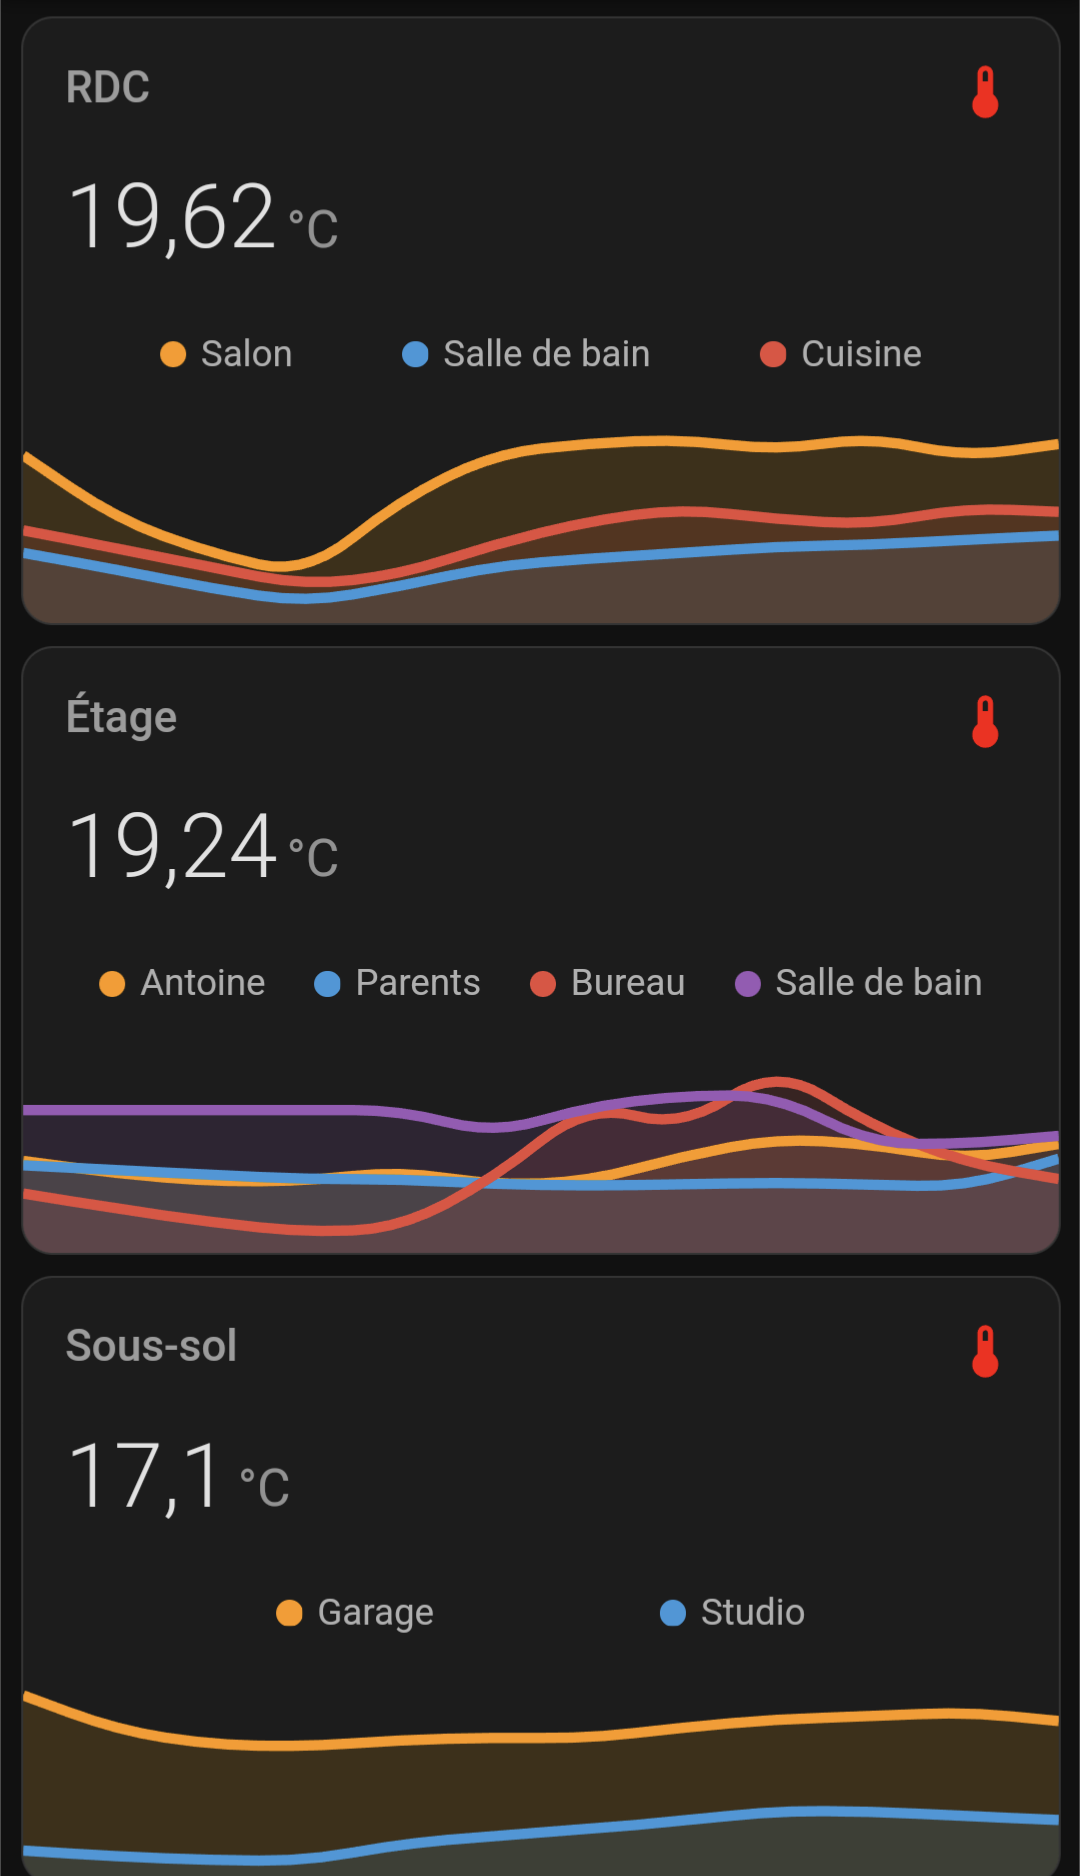Hide the Antoine series in Étage graph
The height and width of the screenshot is (1876, 1080).
(183, 983)
